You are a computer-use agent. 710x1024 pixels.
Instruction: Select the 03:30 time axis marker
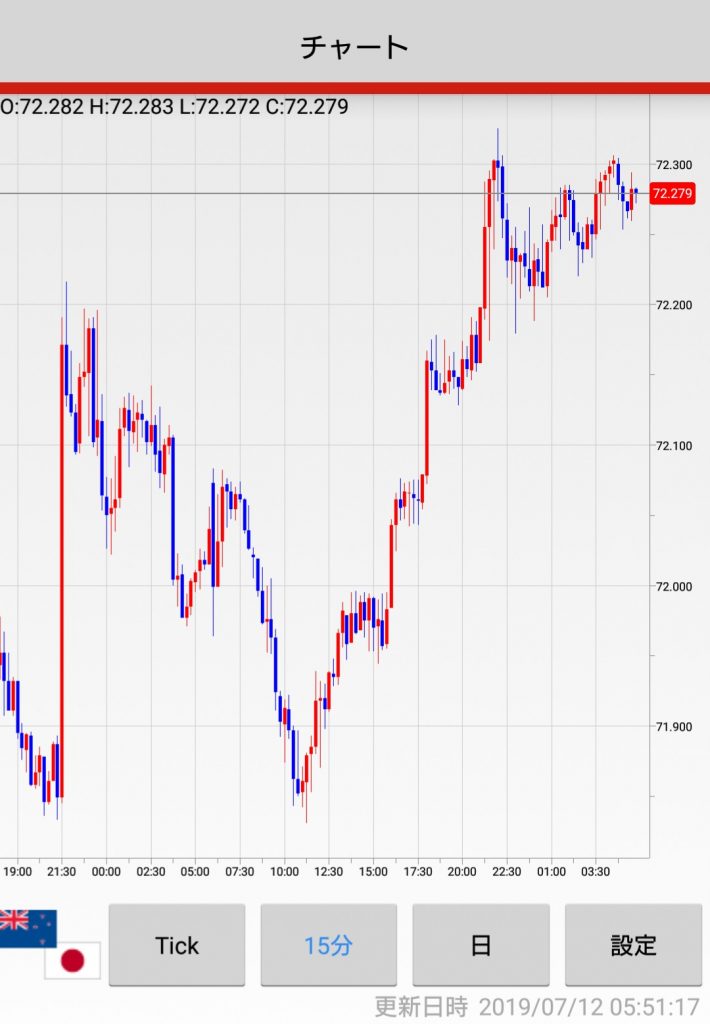[x=596, y=872]
